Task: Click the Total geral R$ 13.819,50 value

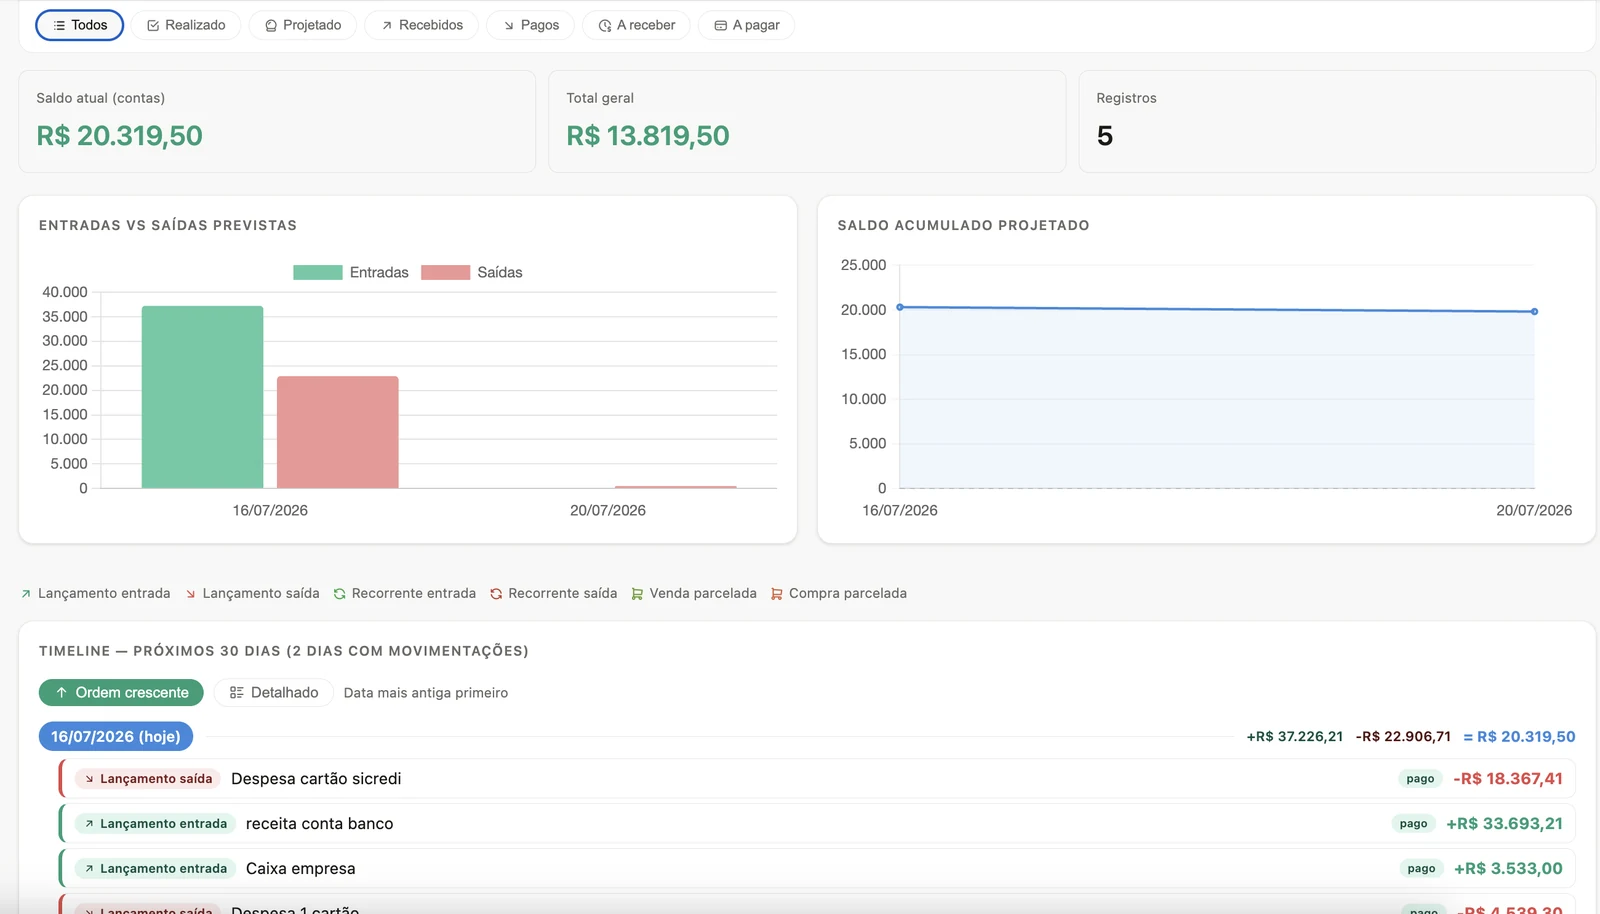Action: point(648,136)
